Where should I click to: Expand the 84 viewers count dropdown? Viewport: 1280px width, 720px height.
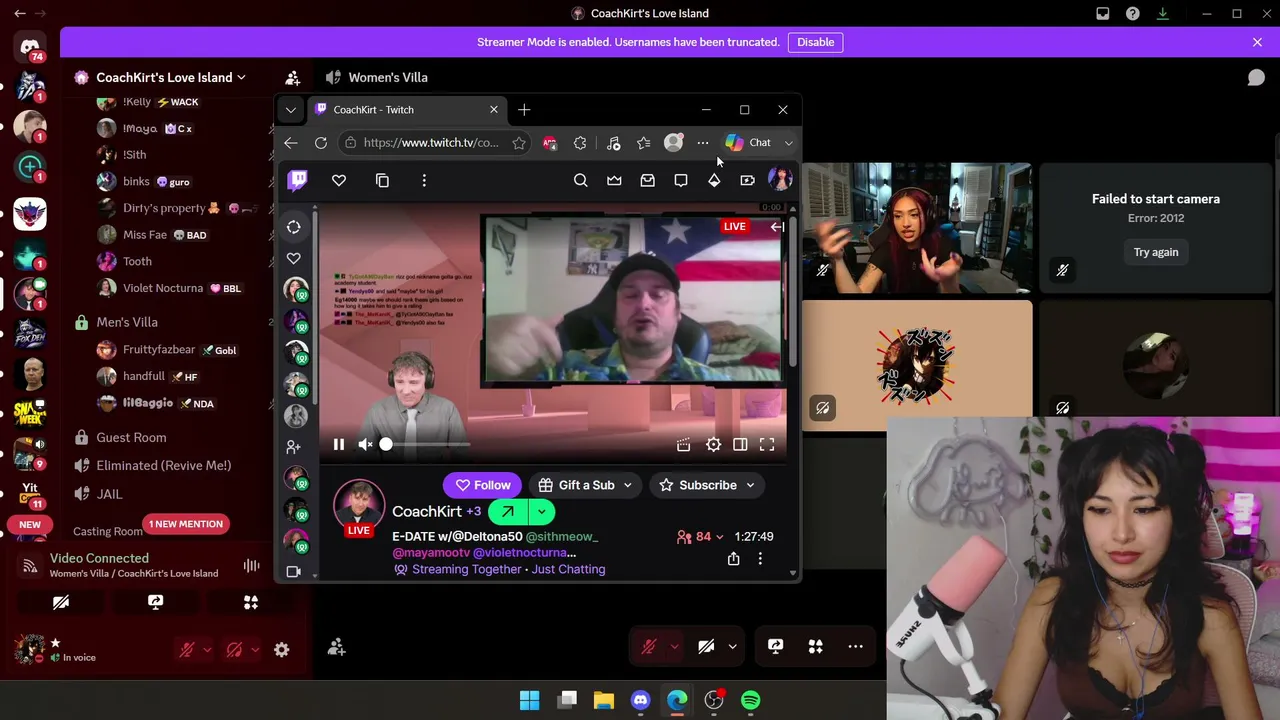(x=700, y=536)
